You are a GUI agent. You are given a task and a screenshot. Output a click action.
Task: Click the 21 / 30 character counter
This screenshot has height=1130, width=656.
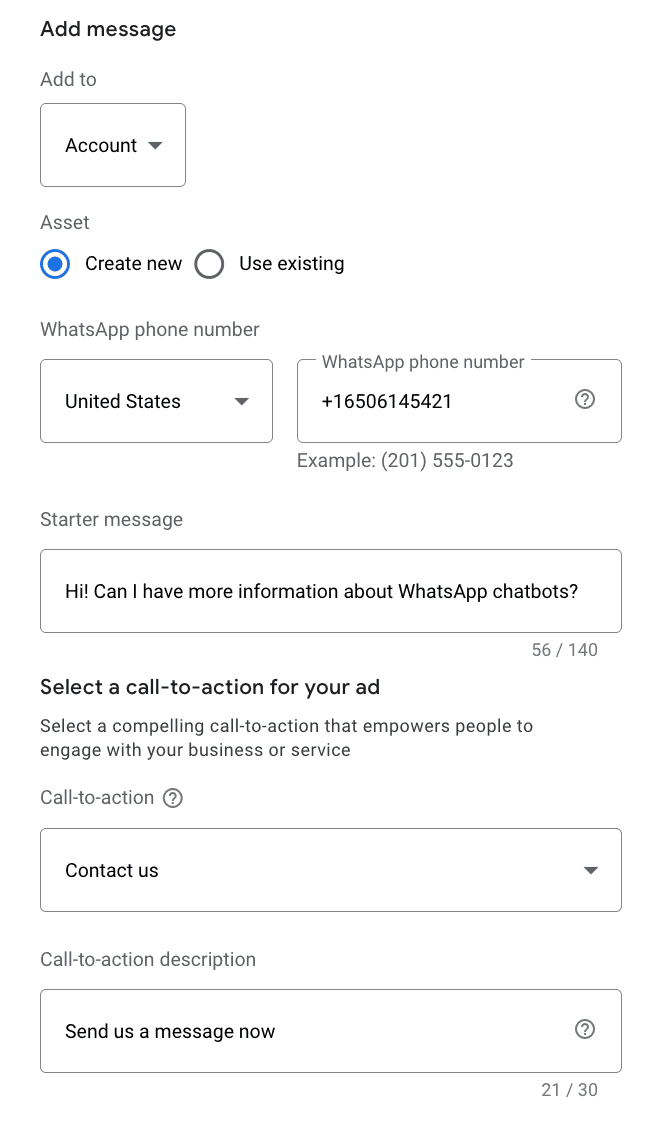pyautogui.click(x=569, y=1090)
